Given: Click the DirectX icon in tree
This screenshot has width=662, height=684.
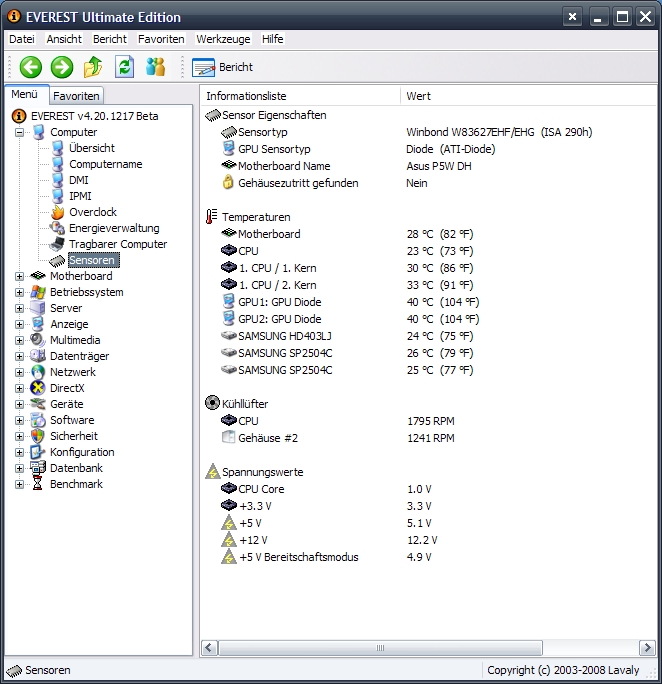Looking at the screenshot, I should pyautogui.click(x=38, y=388).
